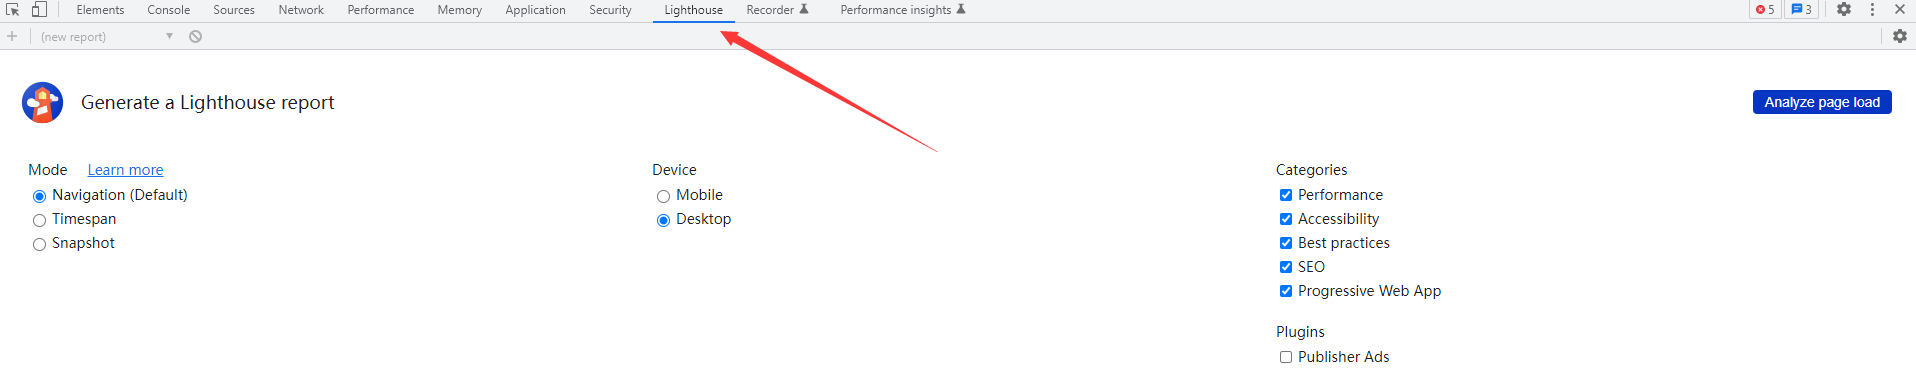
Task: Uncheck the Accessibility category
Action: coord(1286,219)
